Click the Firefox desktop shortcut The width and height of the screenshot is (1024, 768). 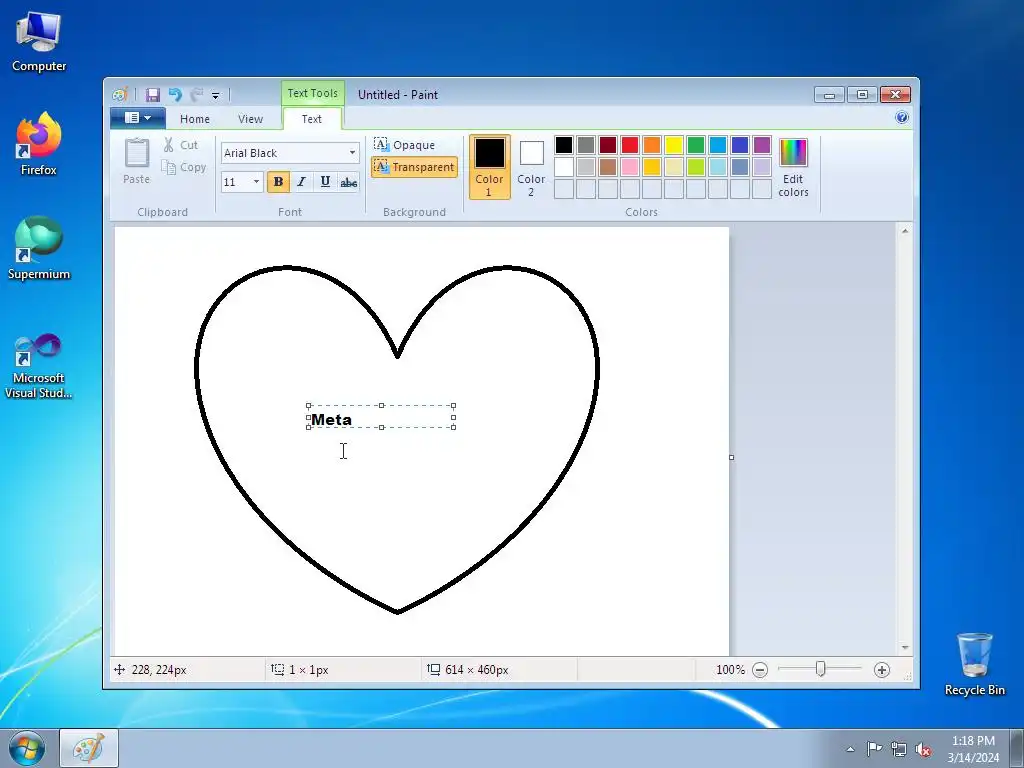click(39, 144)
